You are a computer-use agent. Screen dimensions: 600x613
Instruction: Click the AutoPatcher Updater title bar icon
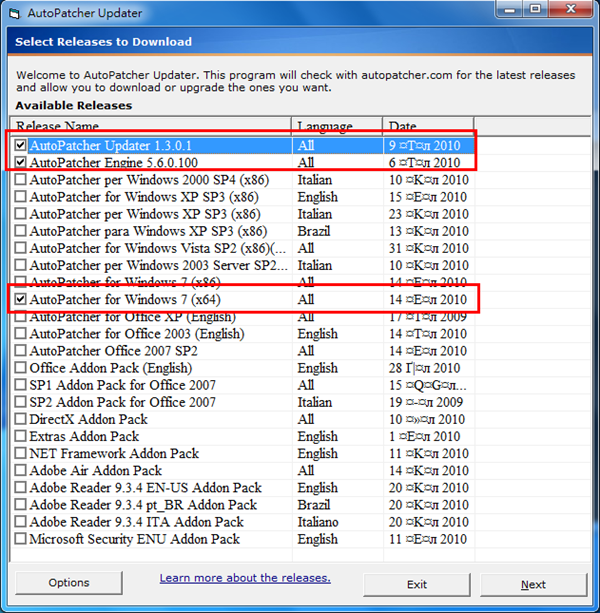(x=15, y=14)
